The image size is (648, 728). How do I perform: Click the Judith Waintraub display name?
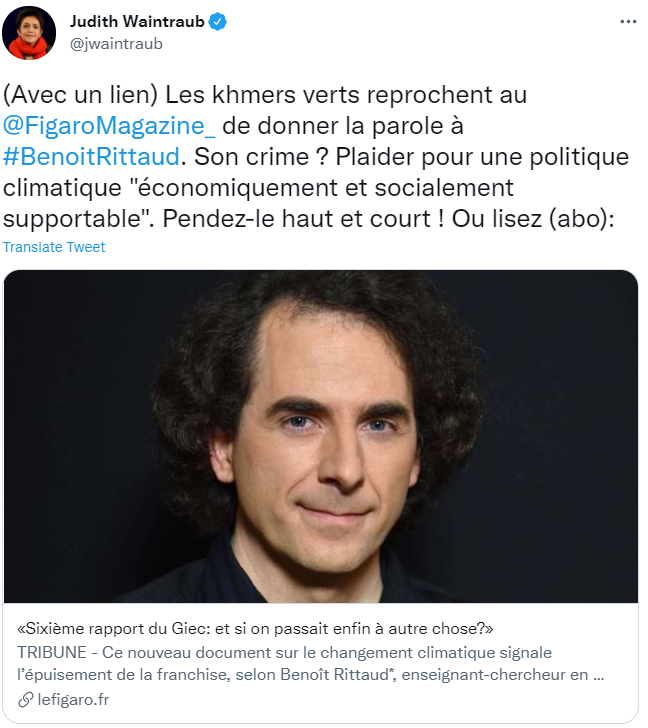coord(137,21)
